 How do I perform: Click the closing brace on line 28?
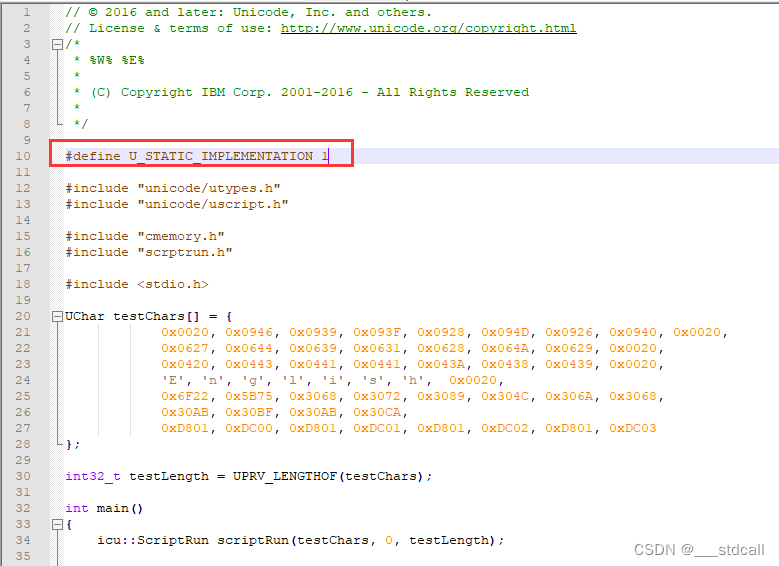(x=69, y=444)
